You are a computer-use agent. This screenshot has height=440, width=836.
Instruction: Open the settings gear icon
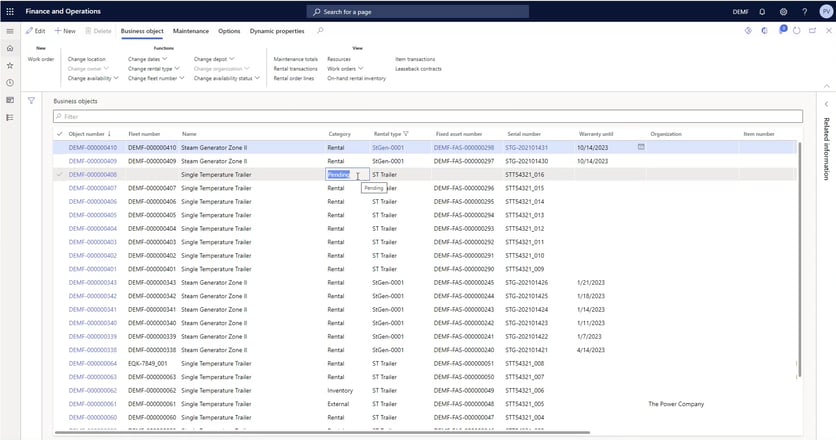click(783, 11)
